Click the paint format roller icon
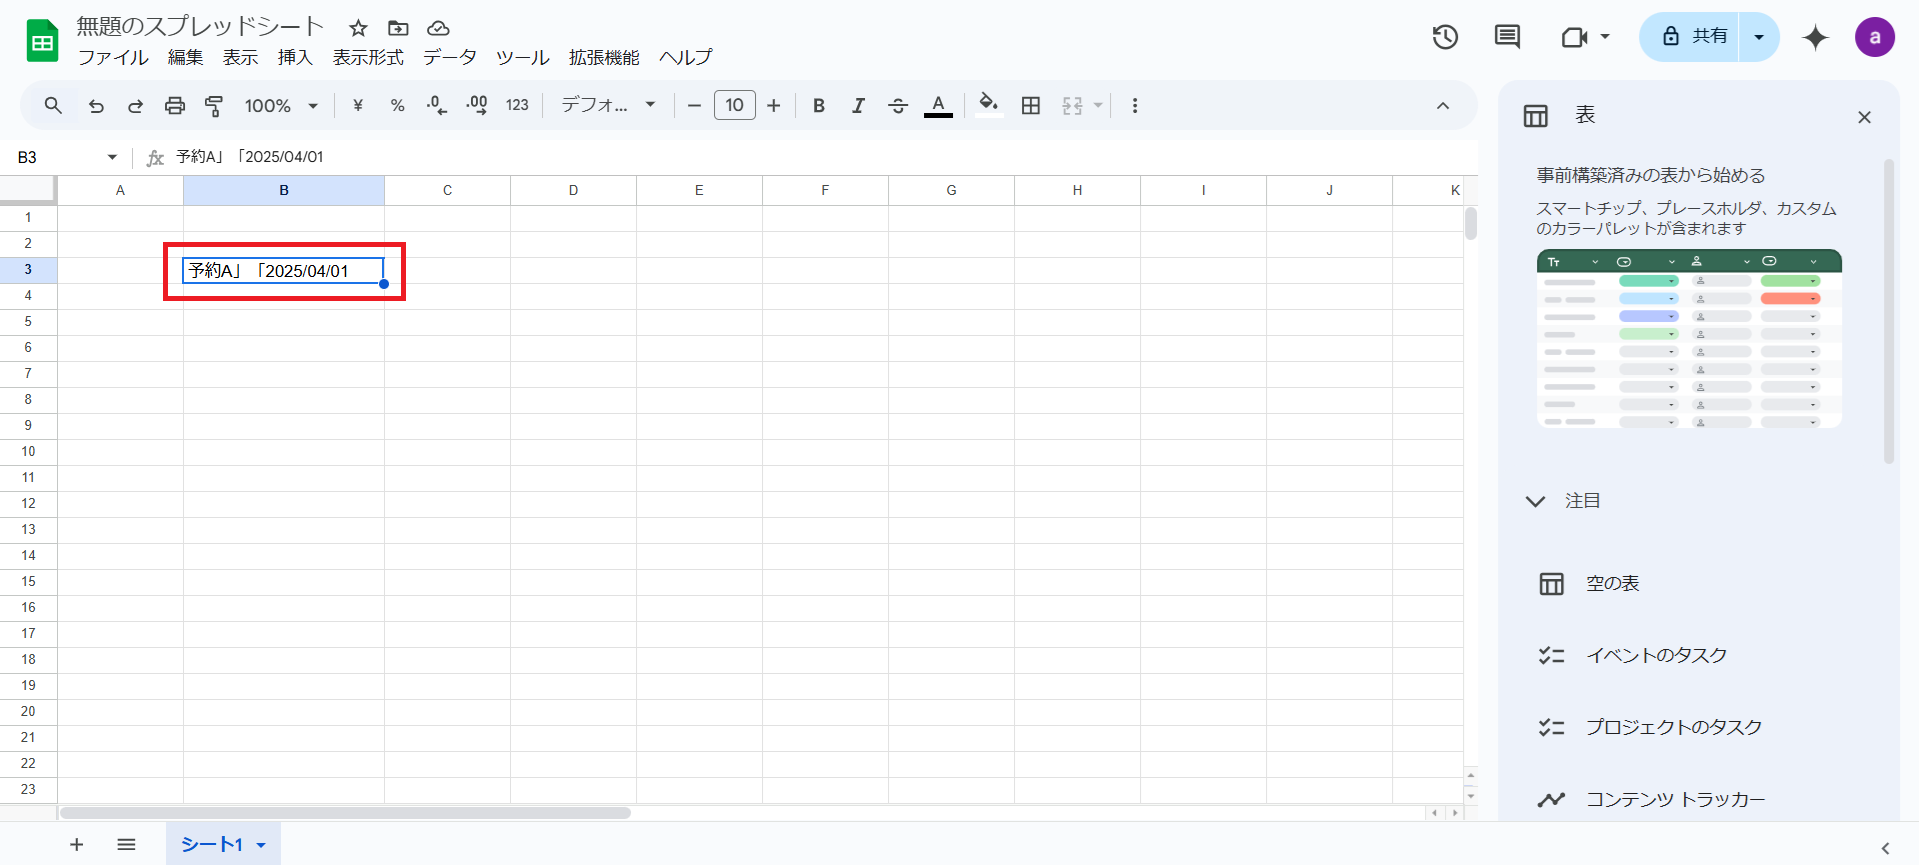Viewport: 1919px width, 865px height. [214, 106]
